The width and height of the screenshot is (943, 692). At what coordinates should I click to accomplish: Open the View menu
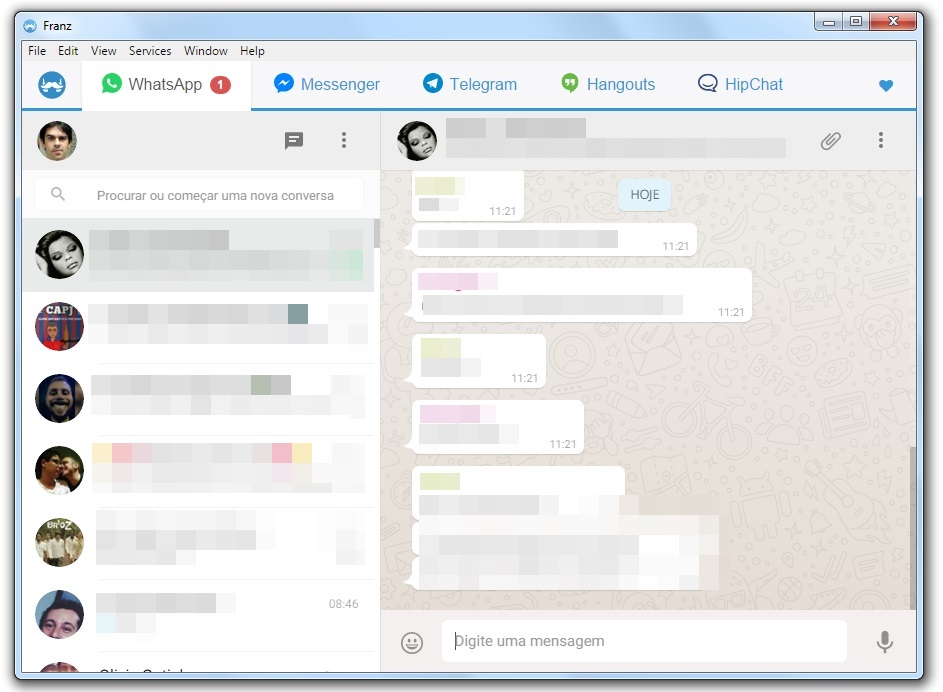[103, 51]
